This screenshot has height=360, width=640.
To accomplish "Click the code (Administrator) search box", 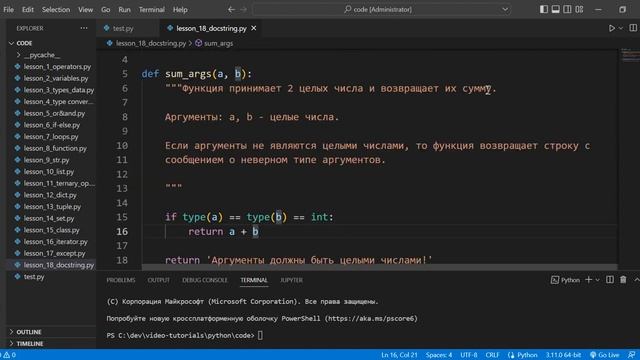I will point(382,9).
